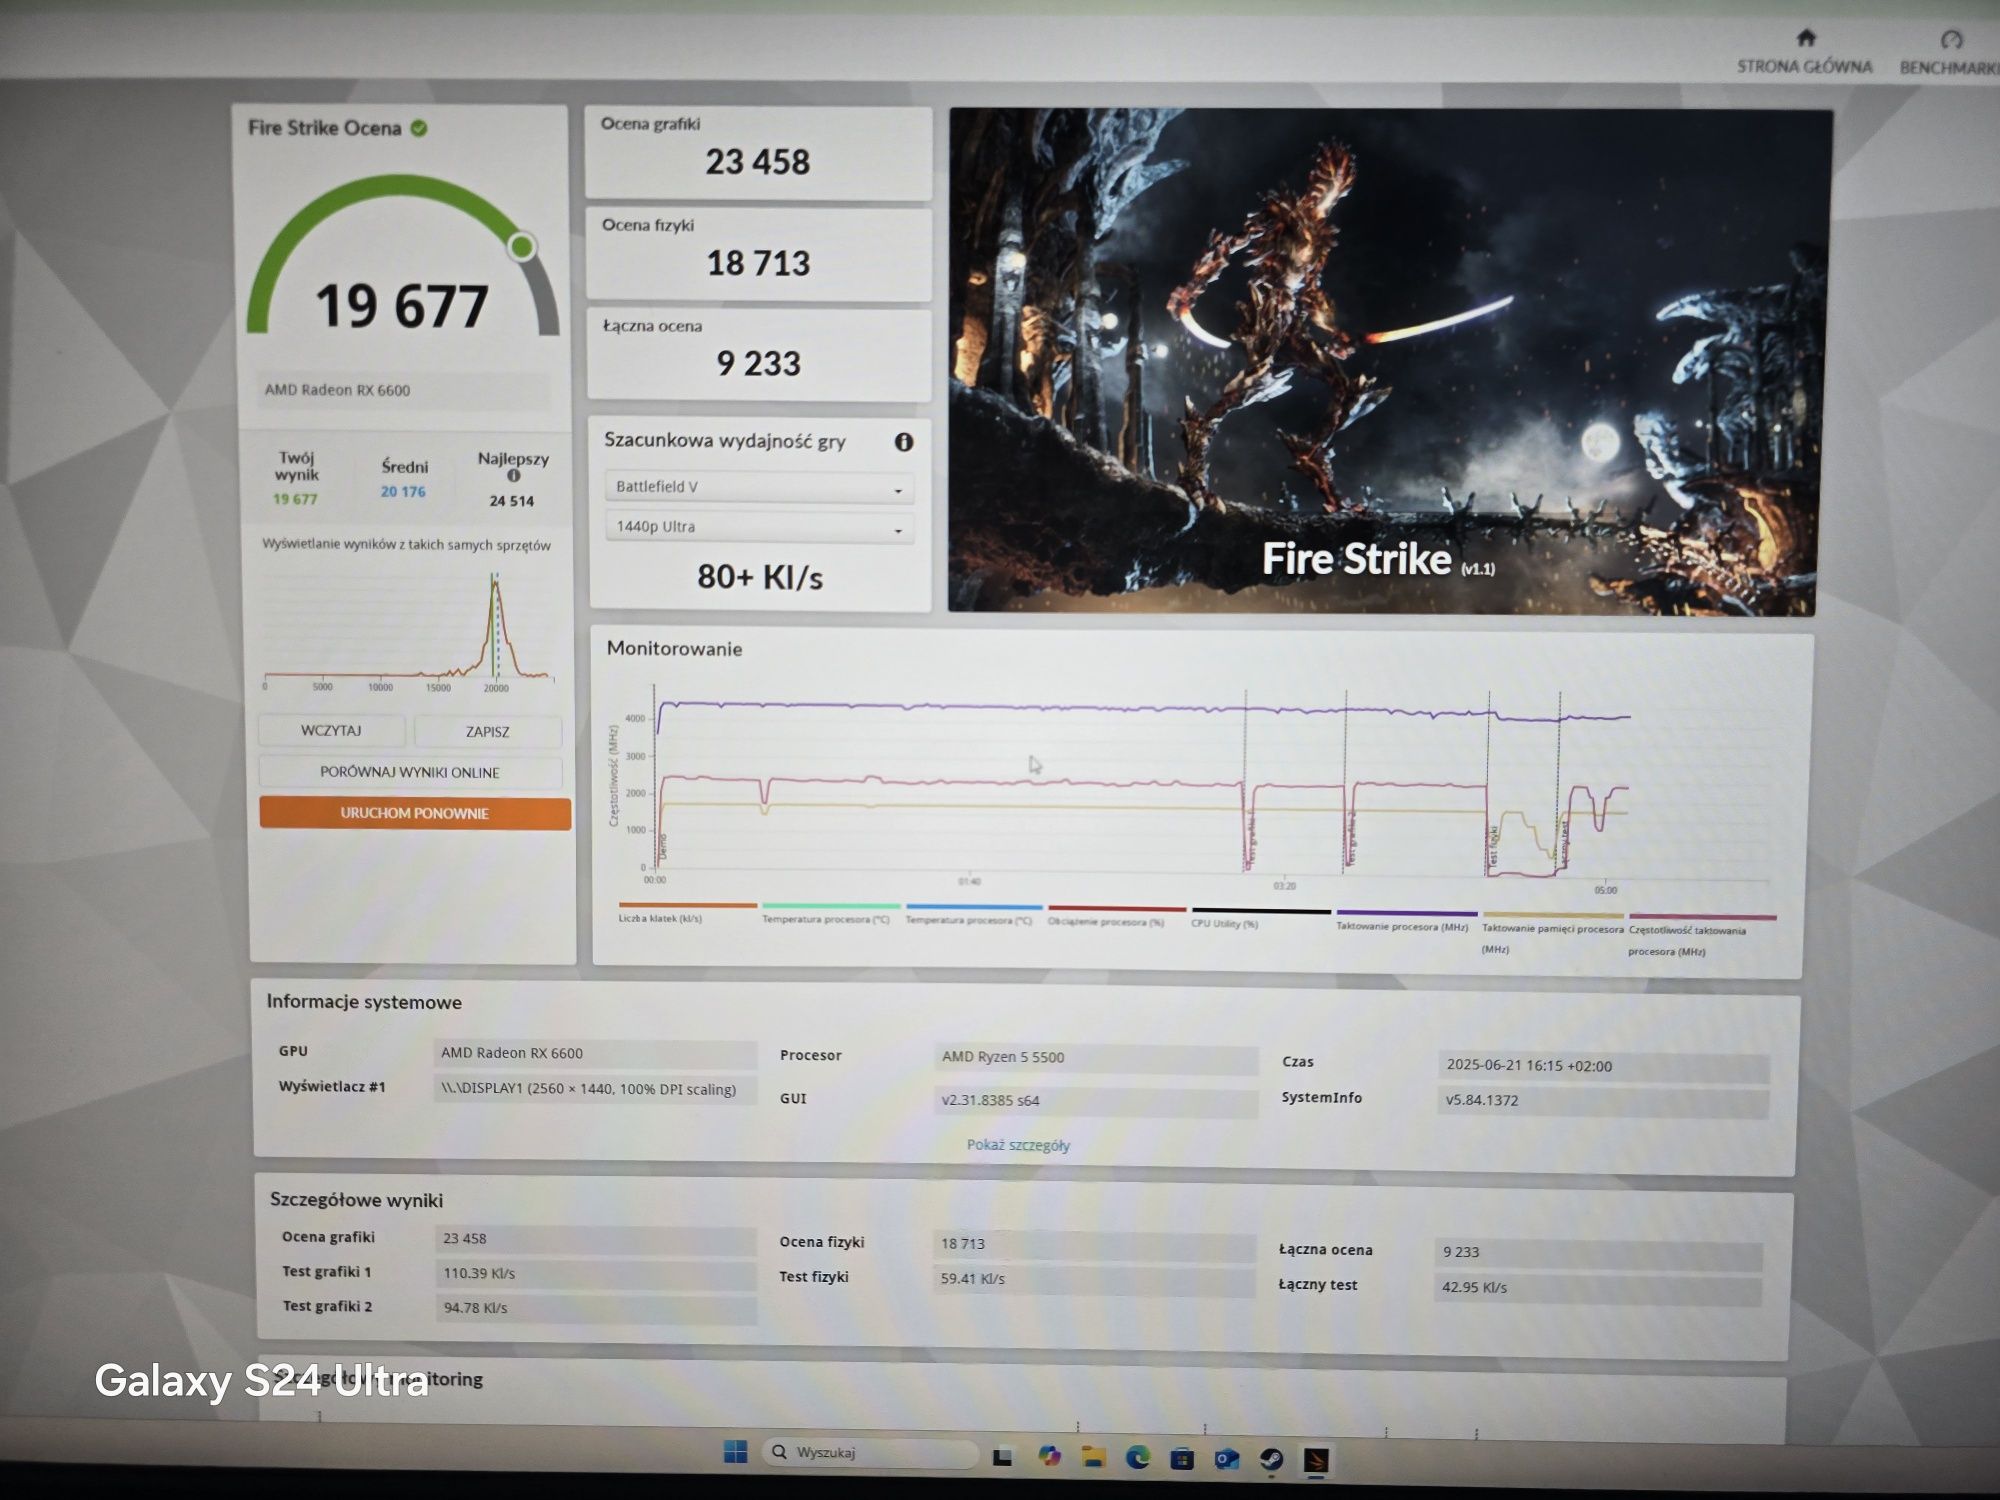Click the Test grafiki 1 value 110.39 Kl/s
Image resolution: width=2000 pixels, height=1500 pixels.
596,1274
